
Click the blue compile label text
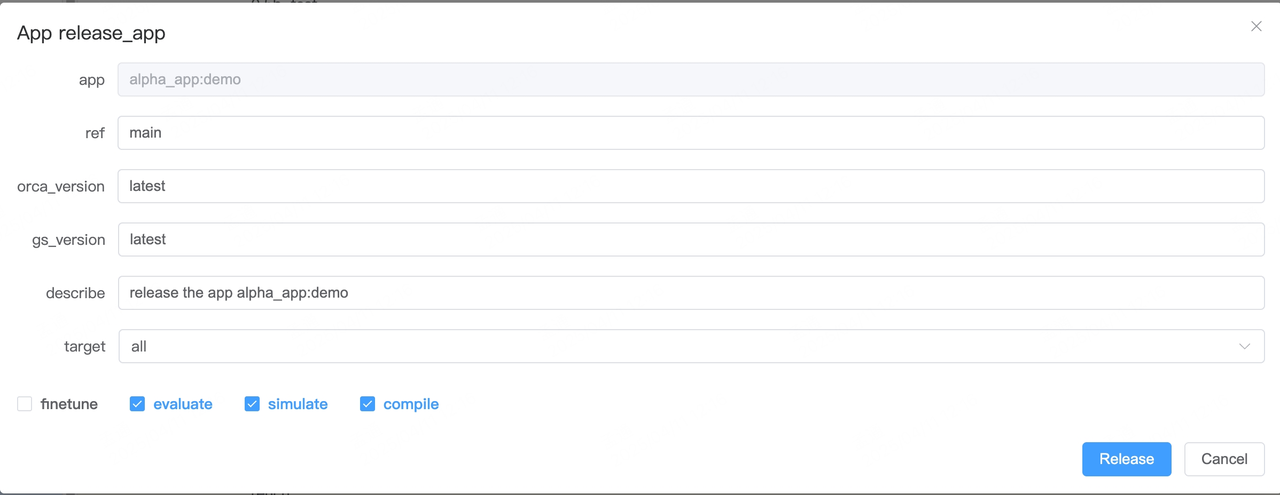click(x=410, y=404)
